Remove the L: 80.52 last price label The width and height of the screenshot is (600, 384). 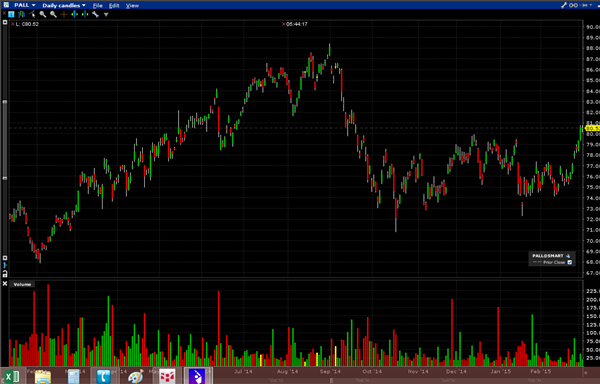tap(13, 24)
